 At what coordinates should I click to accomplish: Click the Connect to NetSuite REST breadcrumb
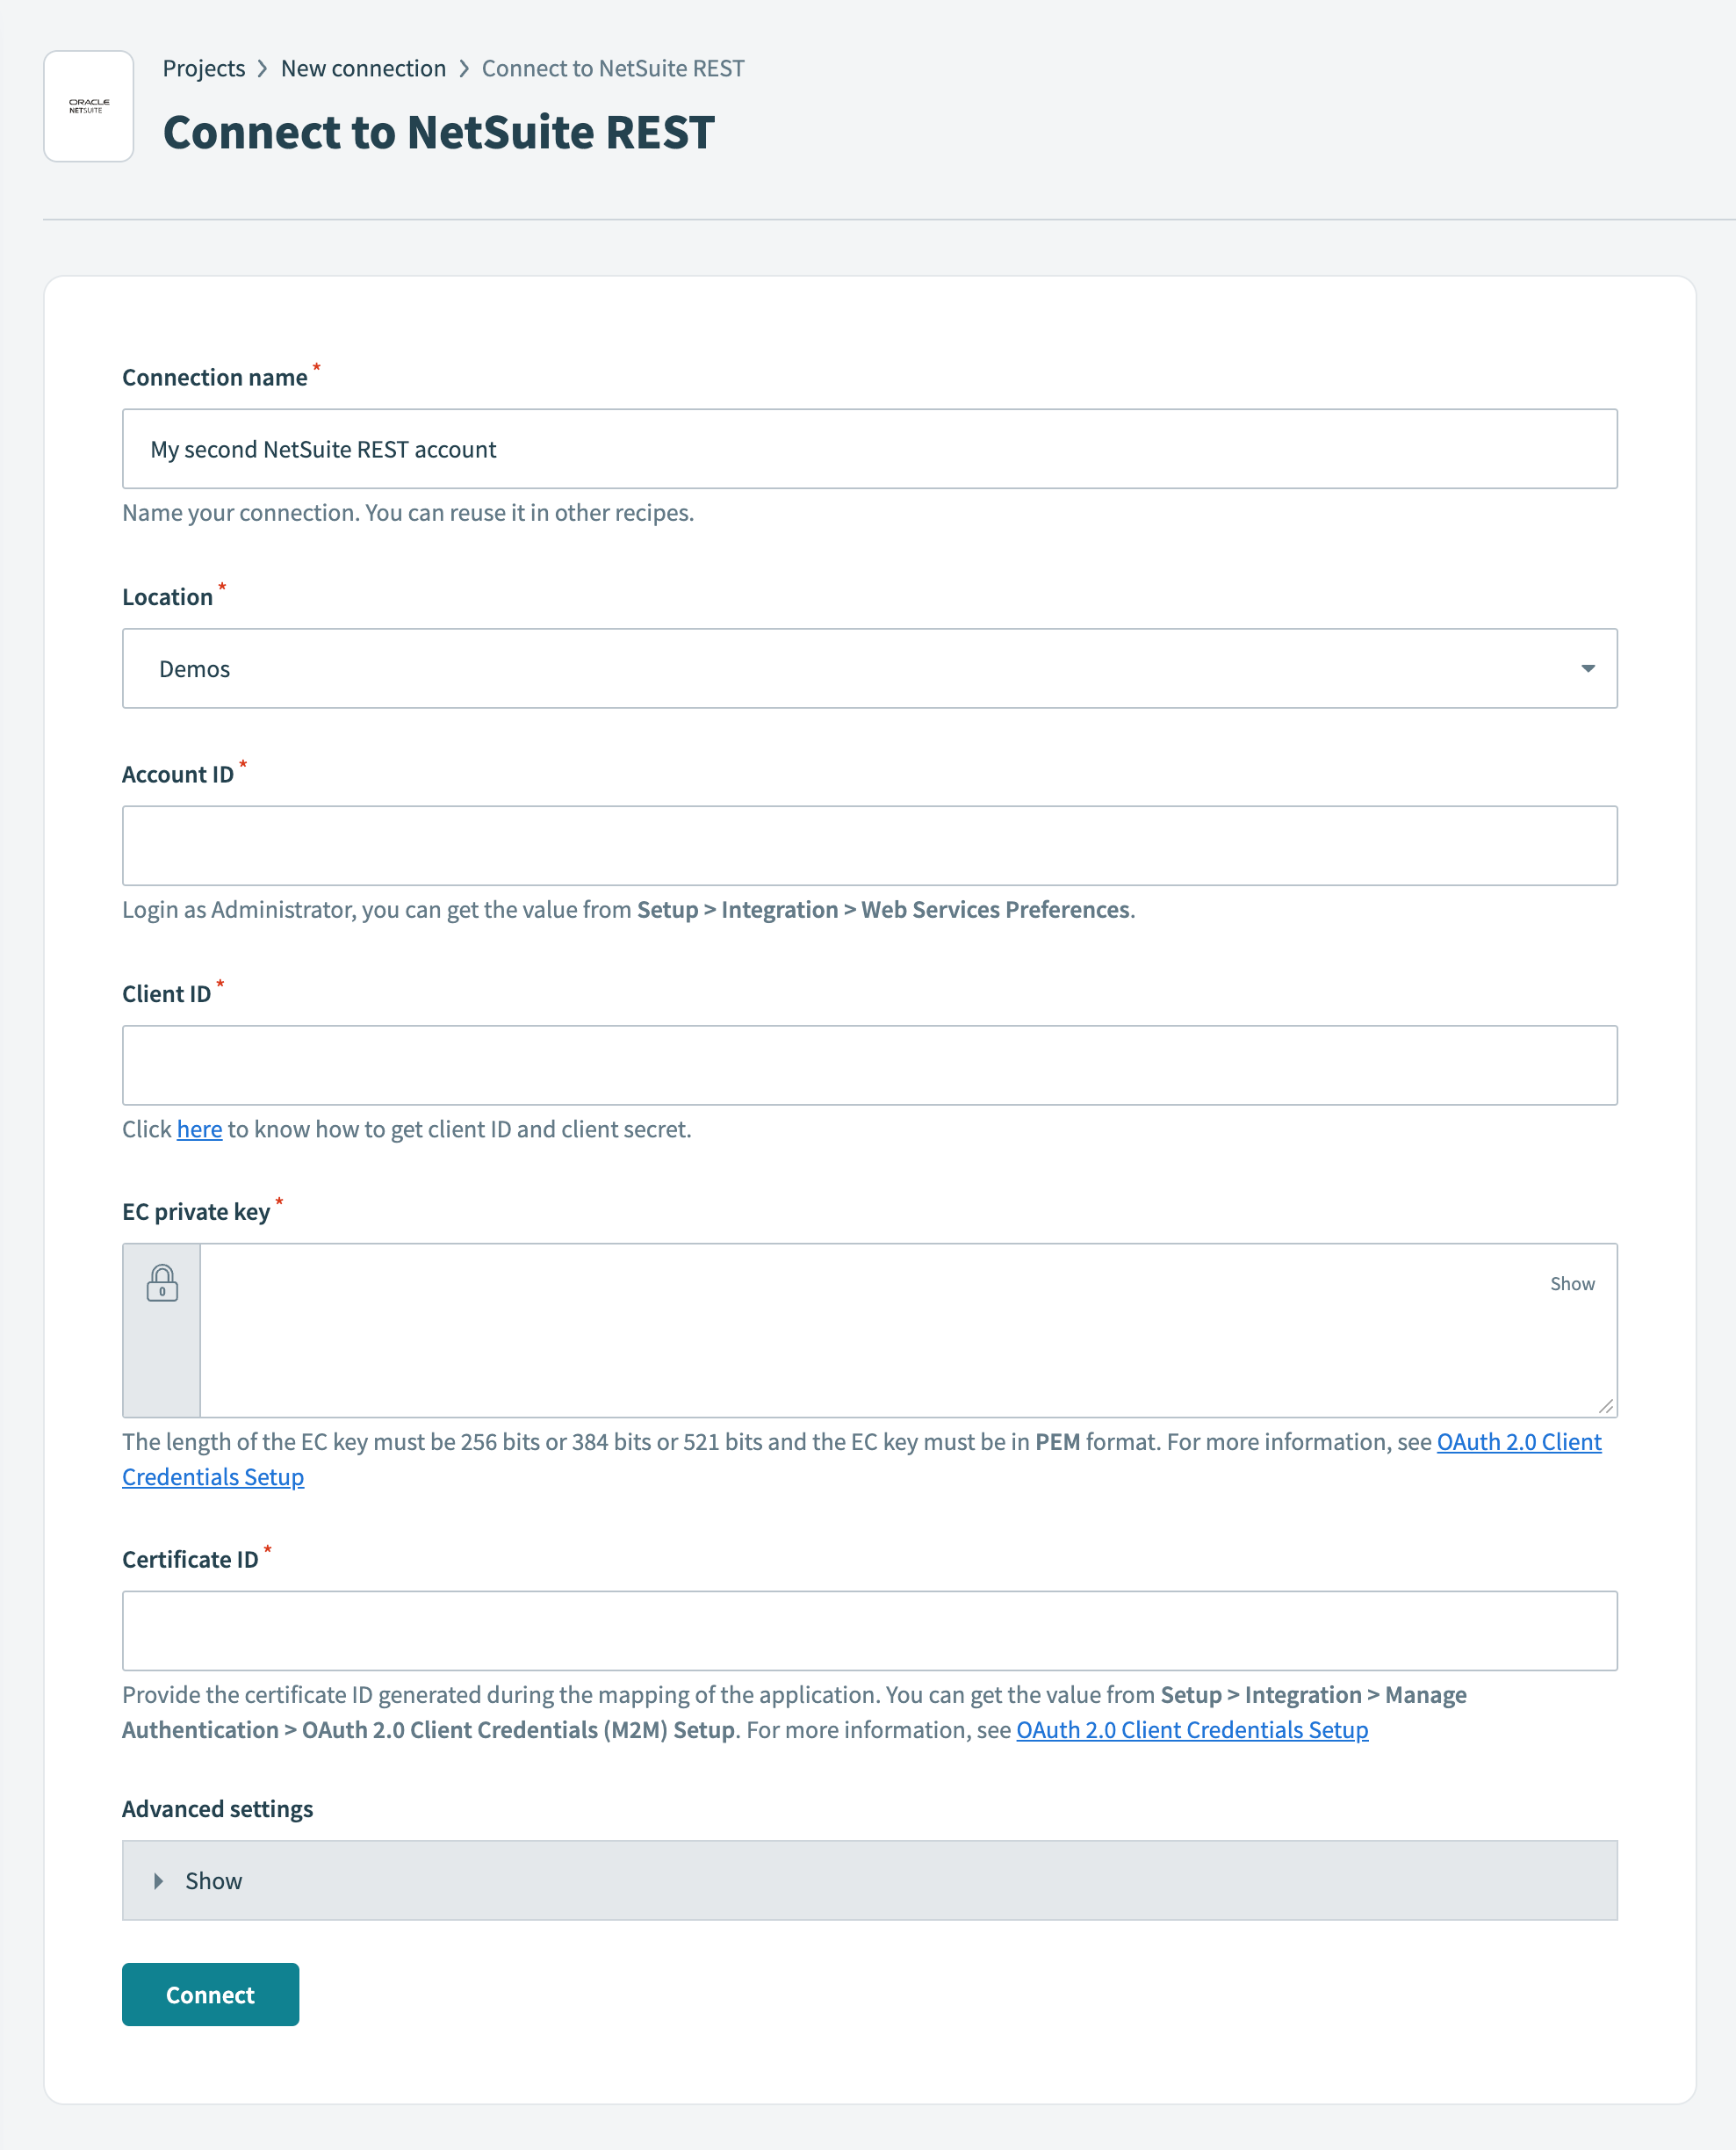click(x=613, y=68)
